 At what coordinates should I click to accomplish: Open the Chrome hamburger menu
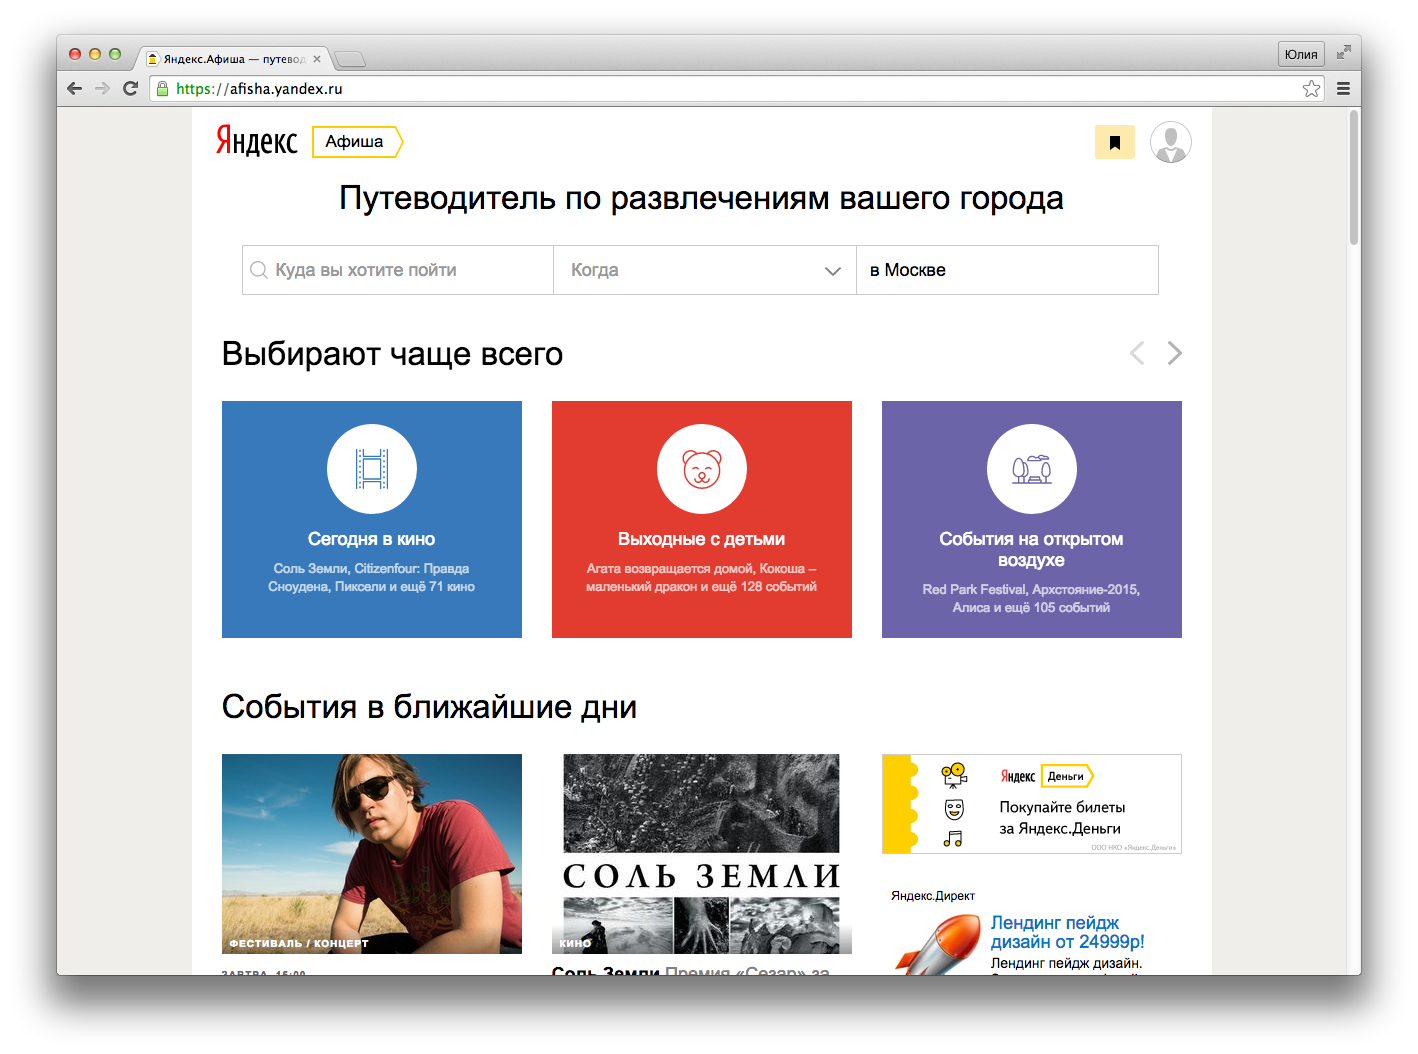pos(1343,89)
